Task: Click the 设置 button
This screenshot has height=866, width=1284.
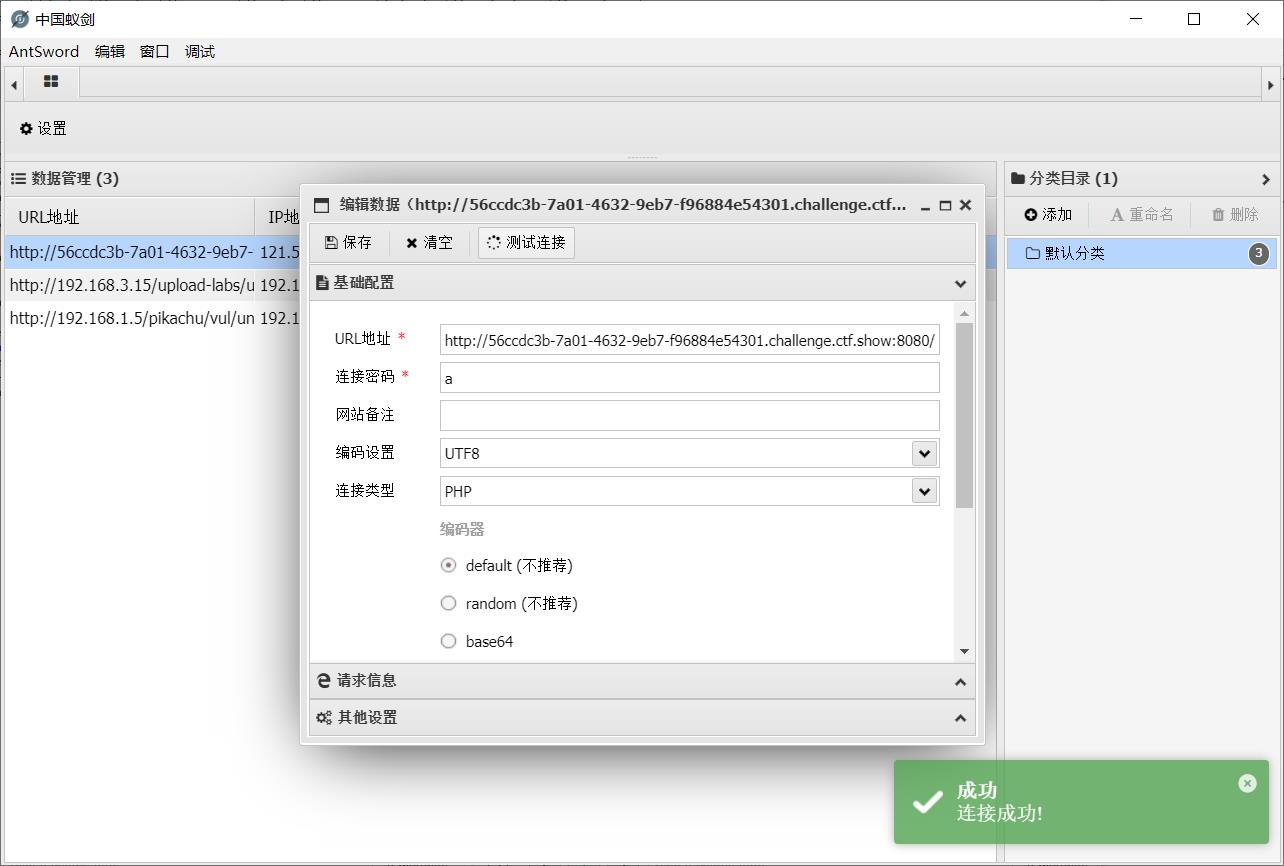Action: pyautogui.click(x=43, y=128)
